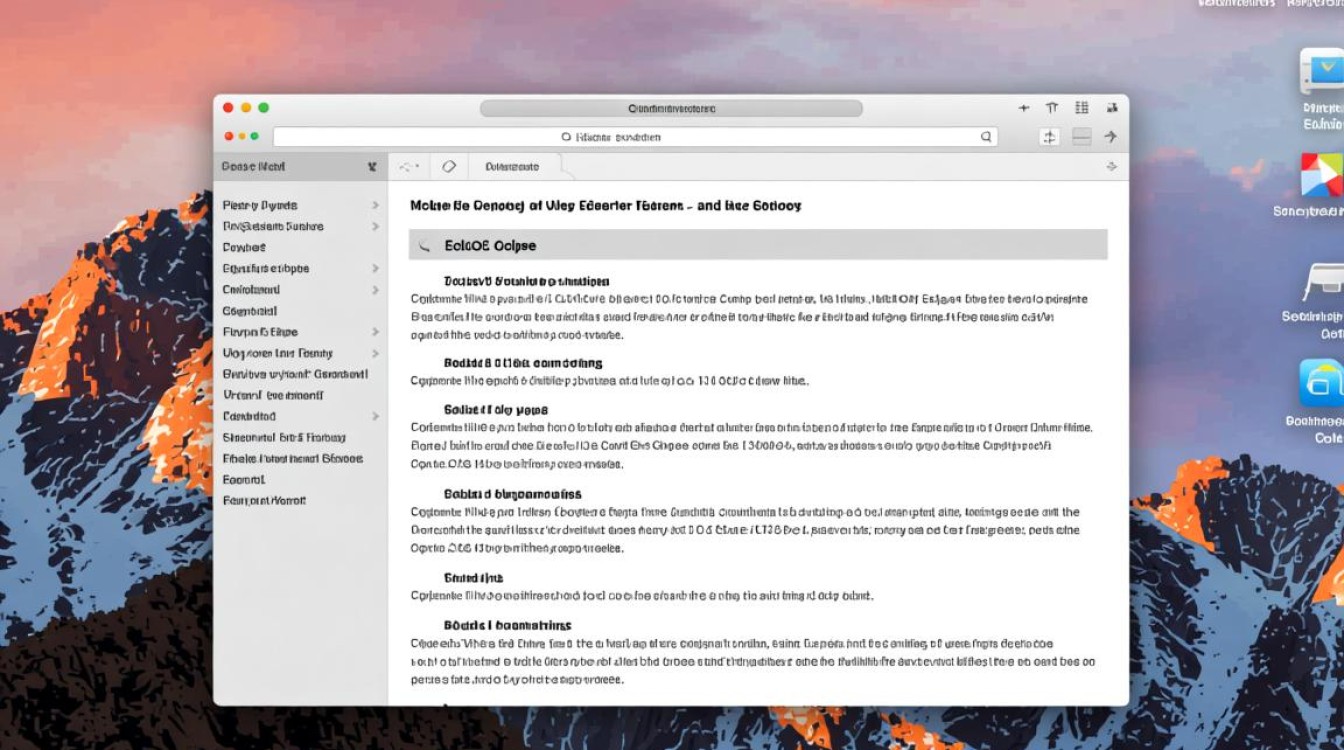This screenshot has height=750, width=1344.
Task: Click the grid view icon in title bar
Action: 1081,108
